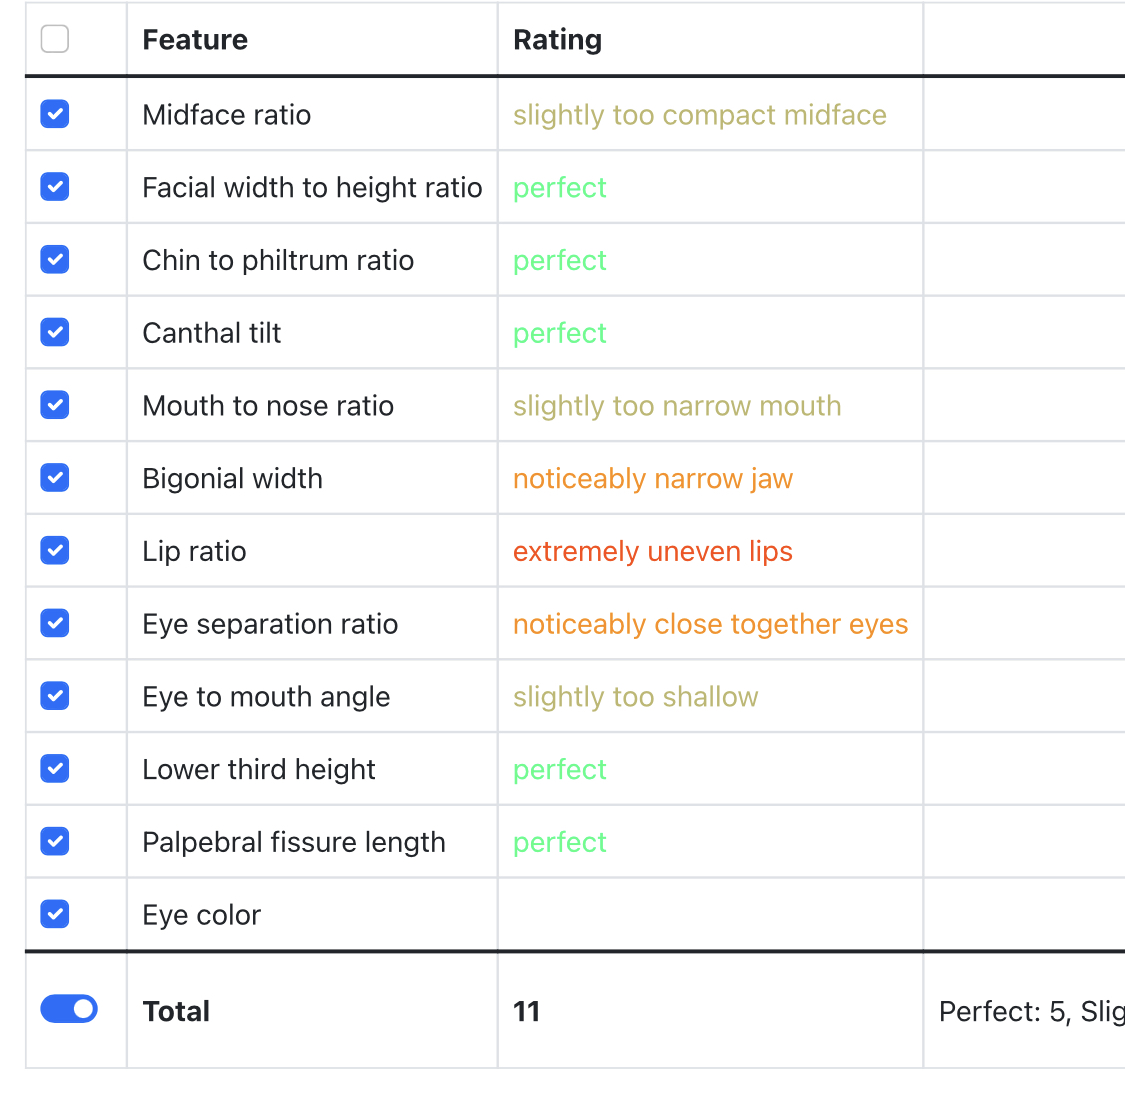
Task: Click the Rating column header
Action: pos(557,40)
